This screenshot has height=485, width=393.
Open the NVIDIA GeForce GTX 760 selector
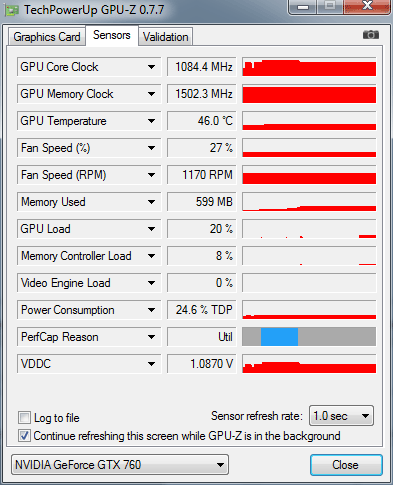(120, 464)
